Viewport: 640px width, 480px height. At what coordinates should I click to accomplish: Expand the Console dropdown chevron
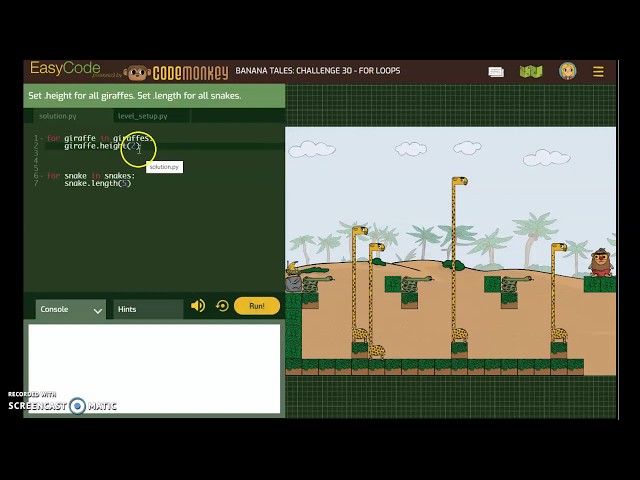coord(98,311)
